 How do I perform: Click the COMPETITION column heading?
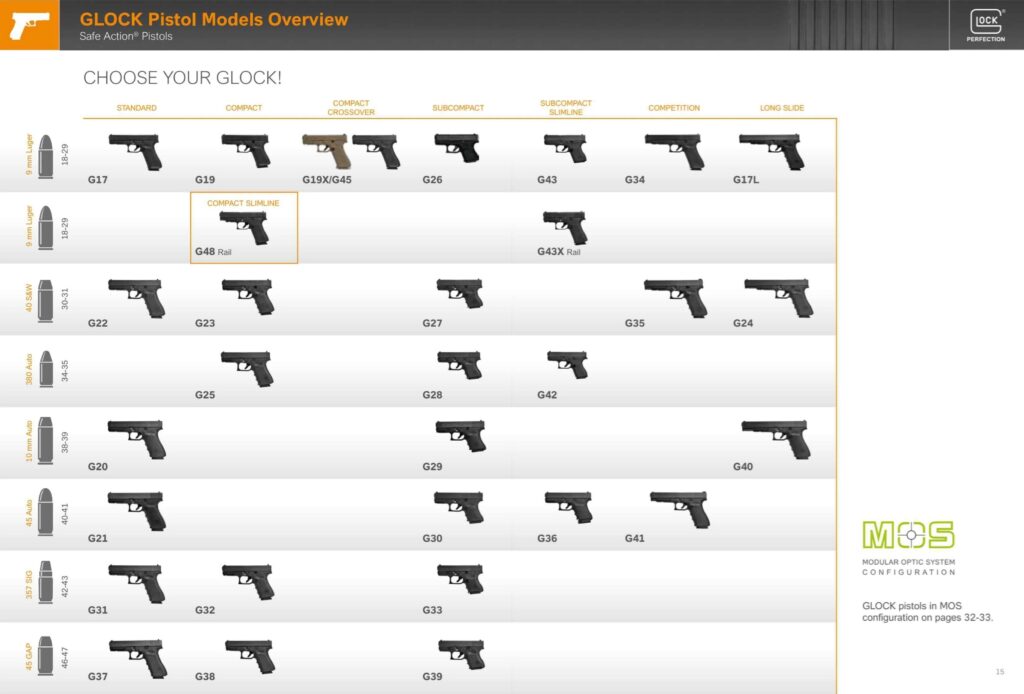pos(674,108)
